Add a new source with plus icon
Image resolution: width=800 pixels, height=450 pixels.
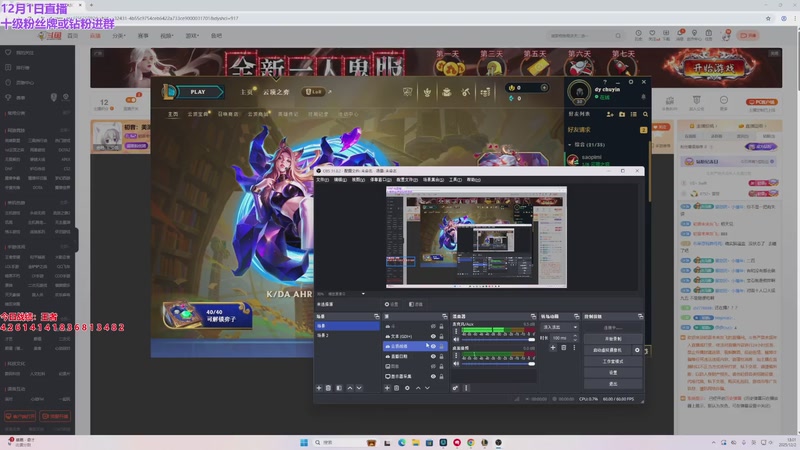(387, 388)
